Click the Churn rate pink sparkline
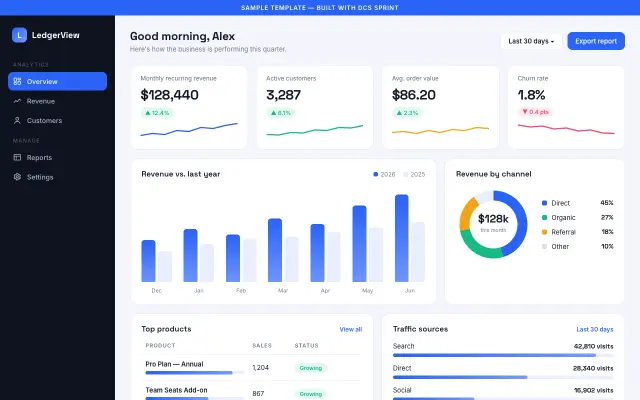 [x=566, y=129]
